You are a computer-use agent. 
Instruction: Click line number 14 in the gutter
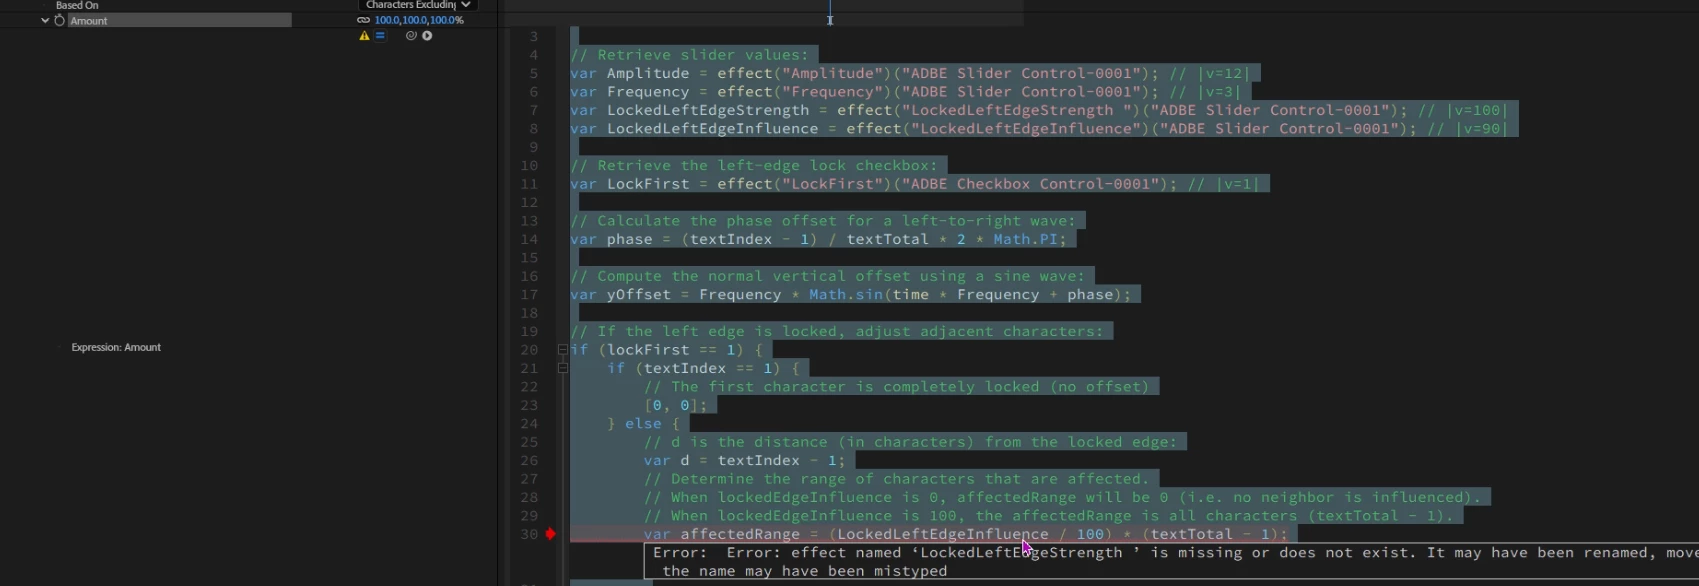[x=529, y=239]
